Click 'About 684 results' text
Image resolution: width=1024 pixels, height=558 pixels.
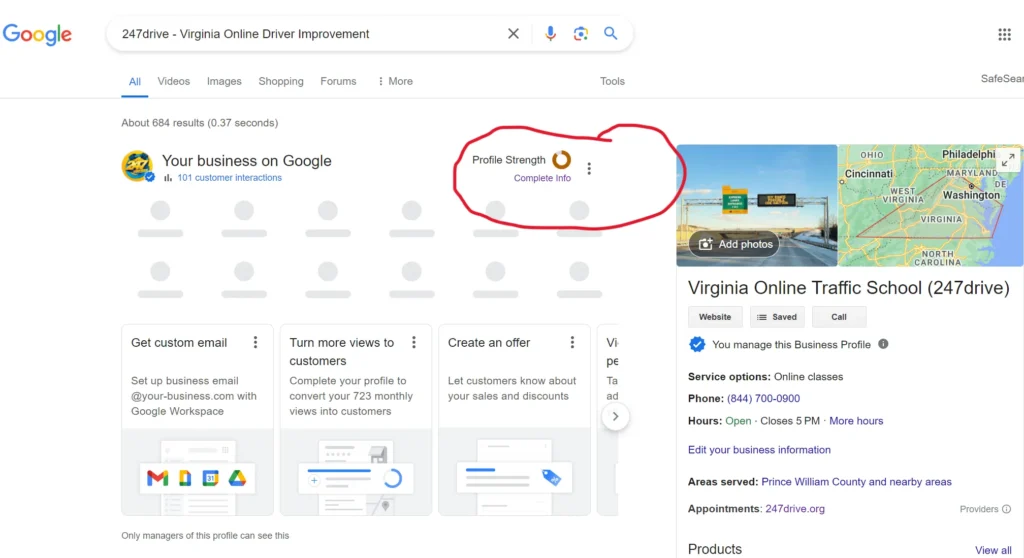point(200,123)
